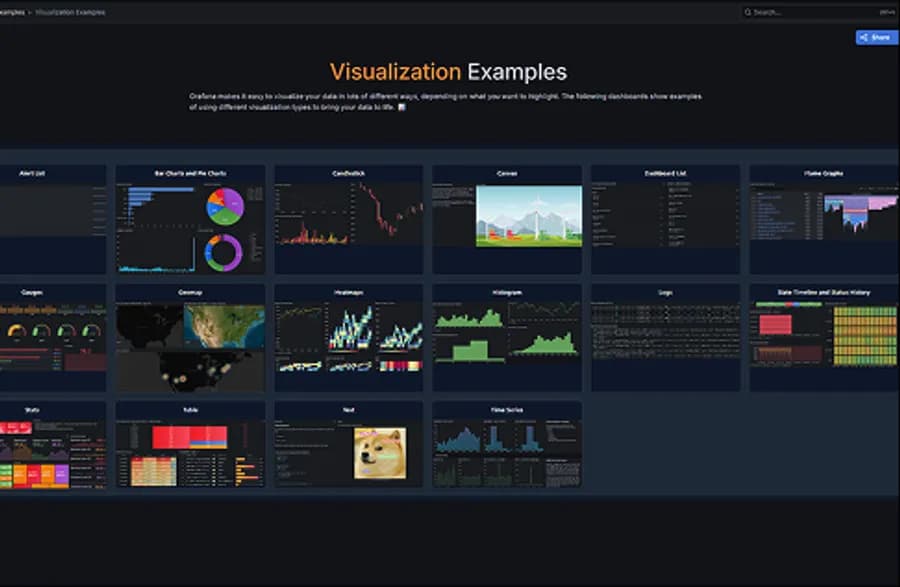
Task: Click the Logs panel title
Action: tap(665, 293)
